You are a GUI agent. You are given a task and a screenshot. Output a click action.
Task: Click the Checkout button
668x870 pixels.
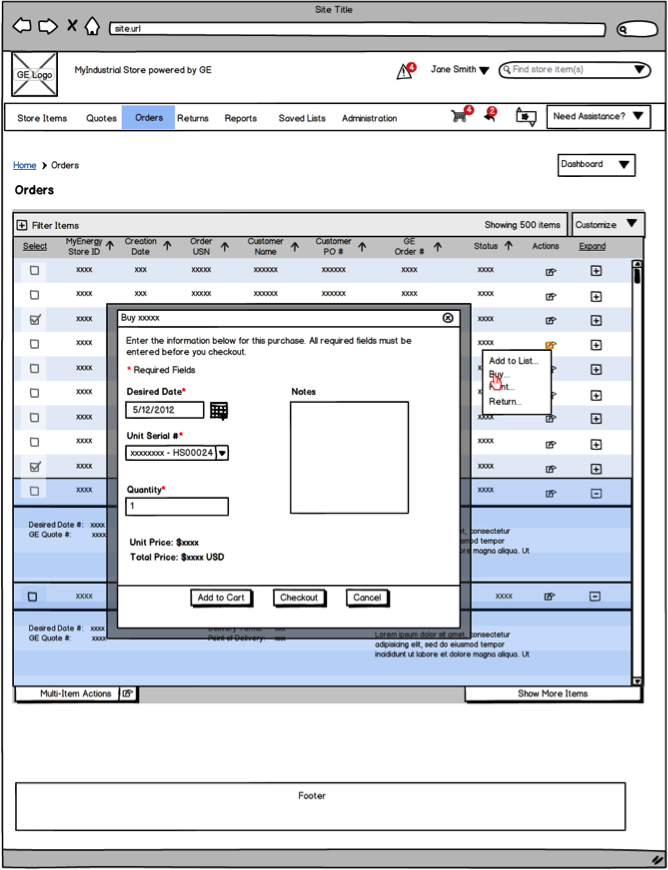(298, 598)
